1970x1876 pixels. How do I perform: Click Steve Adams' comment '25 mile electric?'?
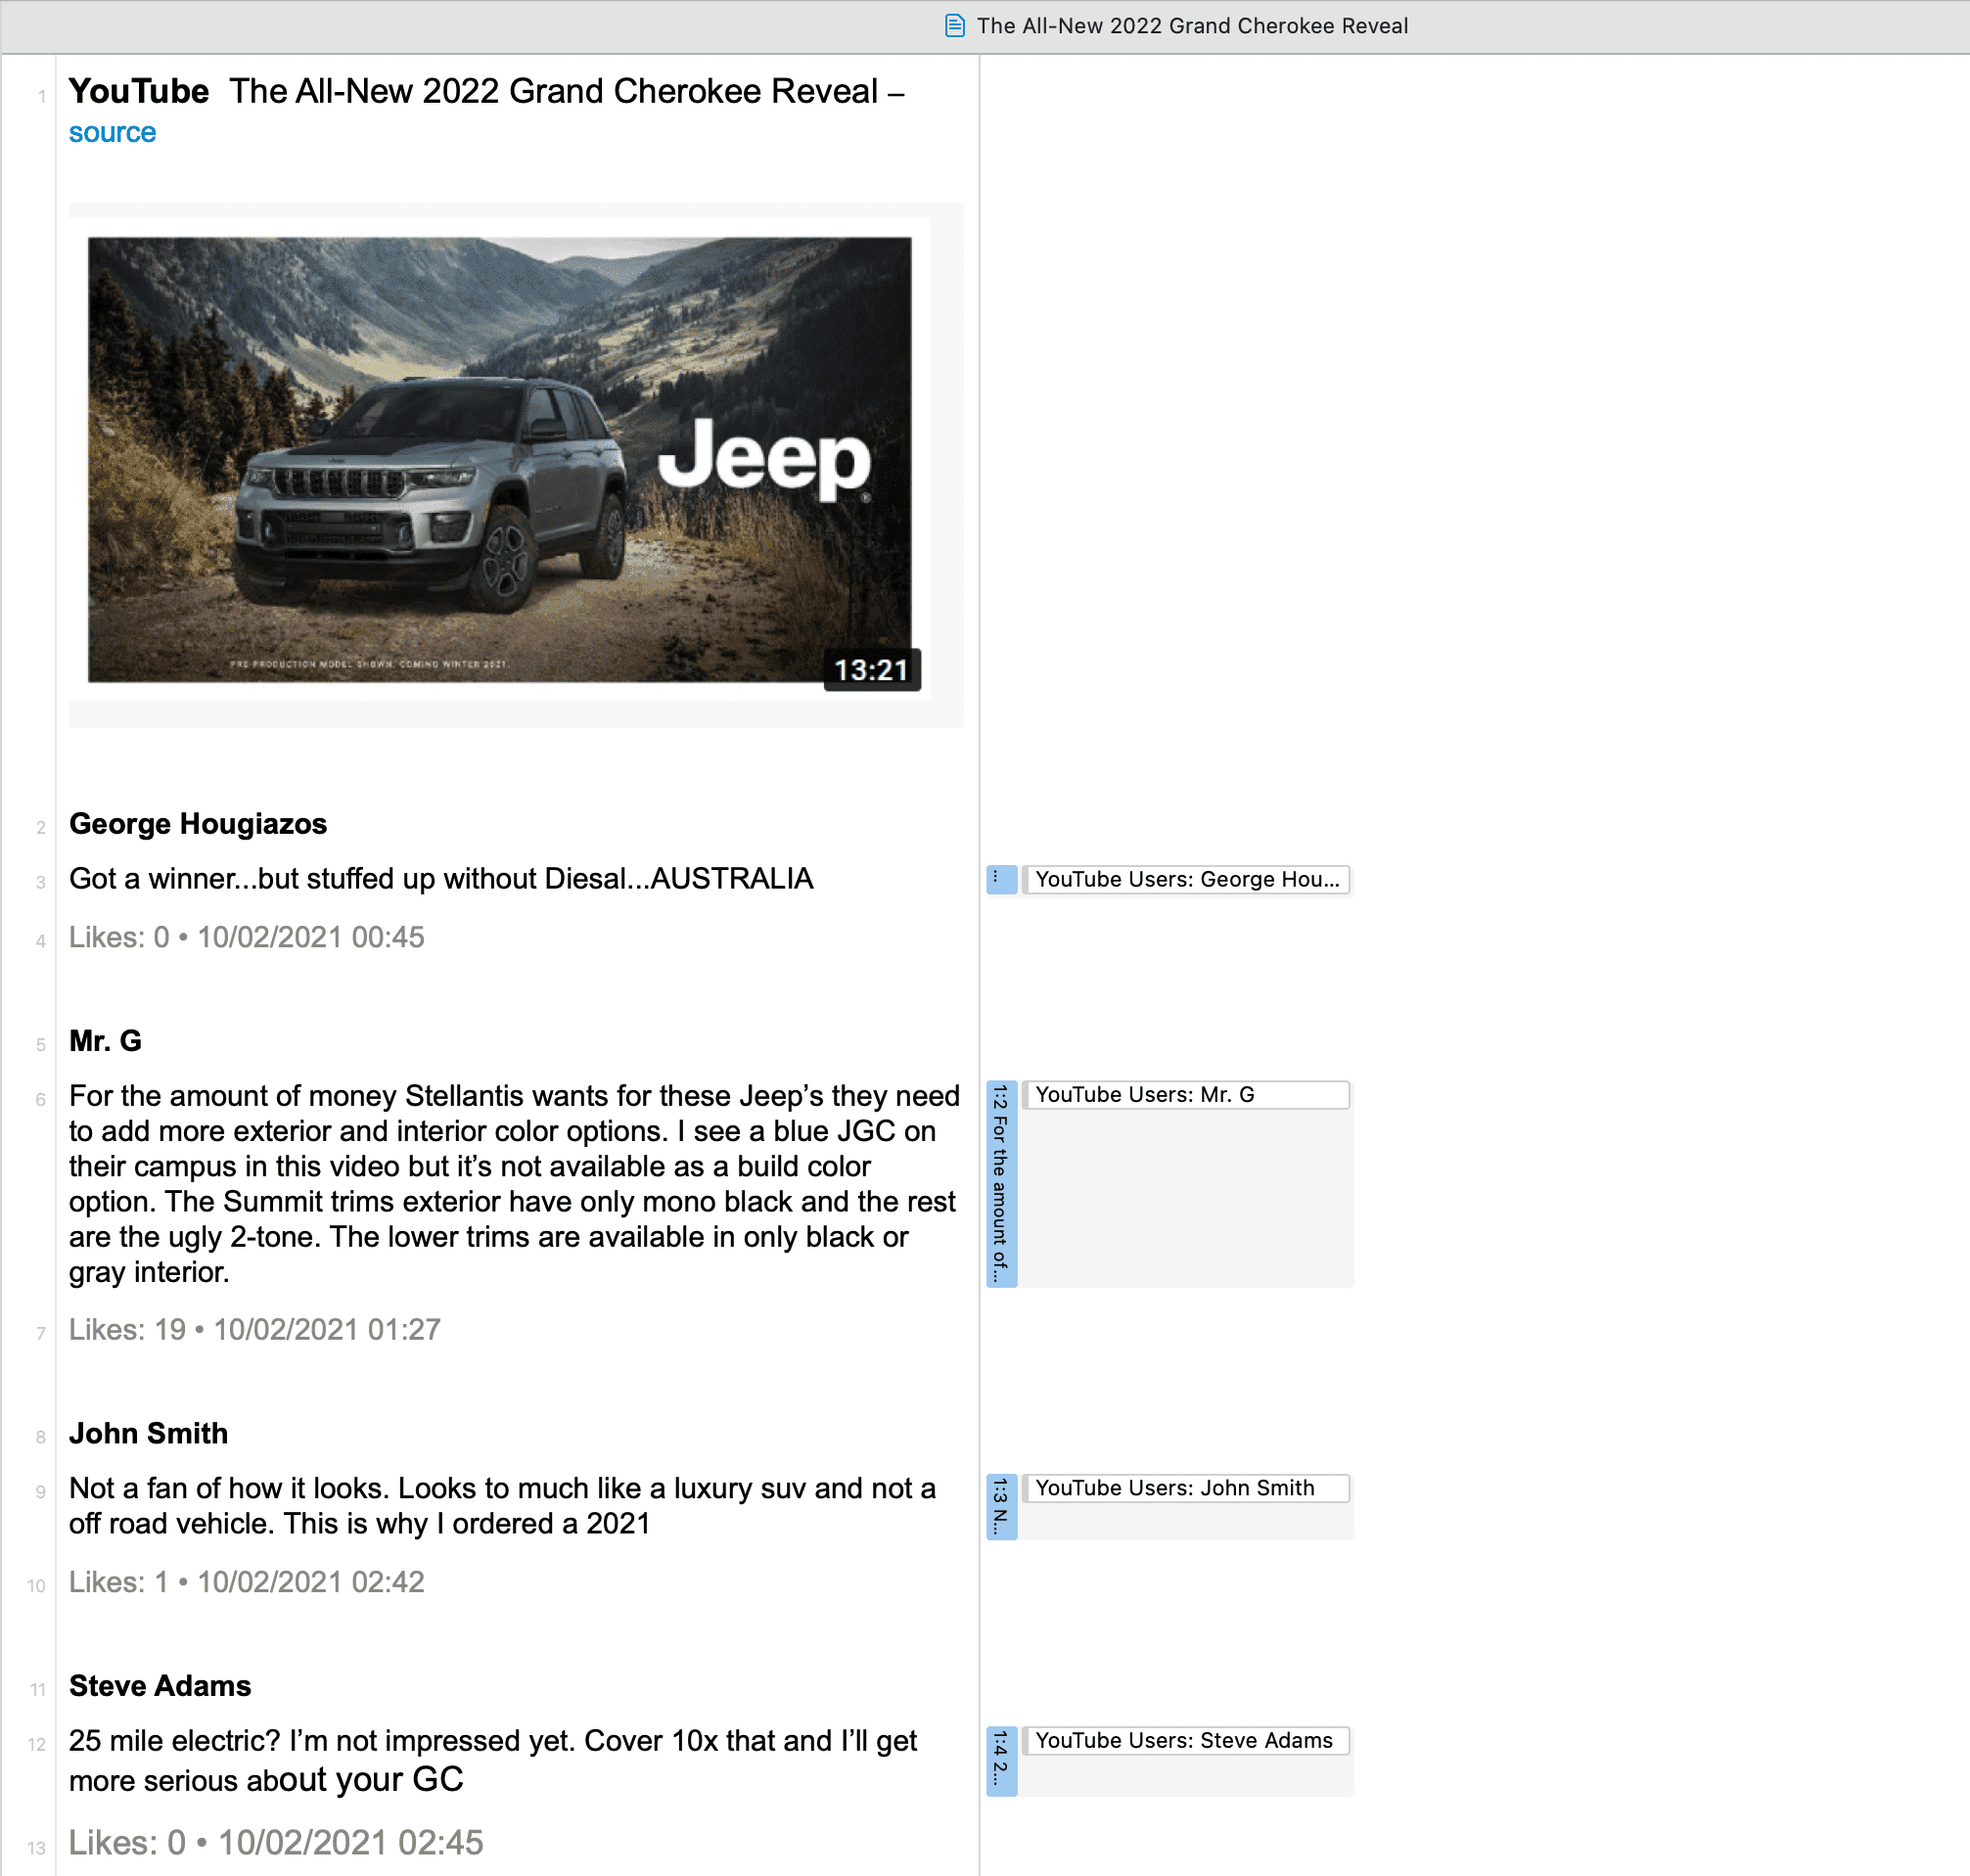pos(492,1760)
